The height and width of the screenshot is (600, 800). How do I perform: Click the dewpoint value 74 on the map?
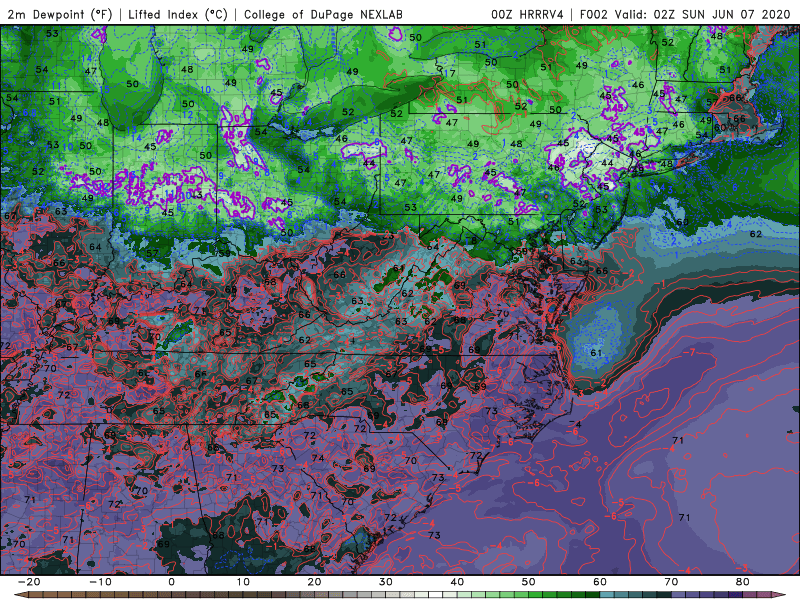(x=318, y=458)
